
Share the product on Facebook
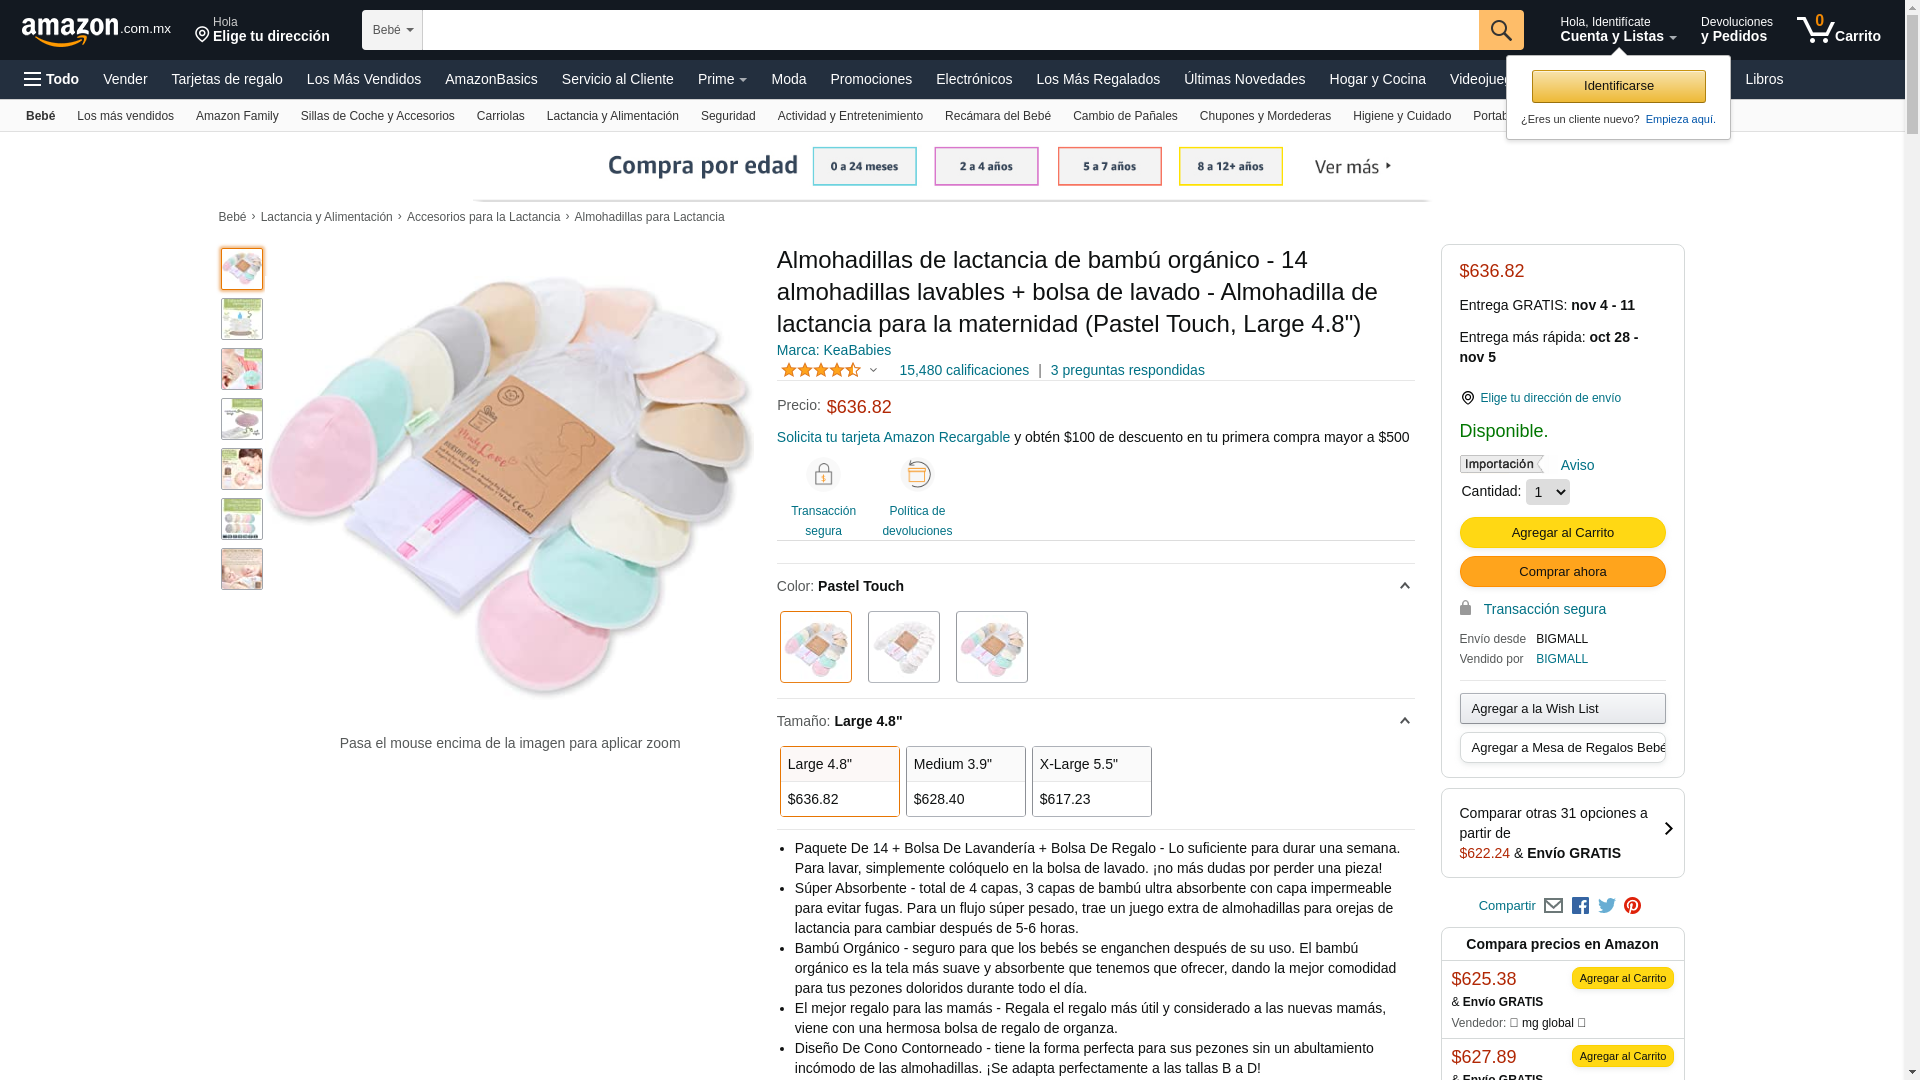coord(1580,906)
